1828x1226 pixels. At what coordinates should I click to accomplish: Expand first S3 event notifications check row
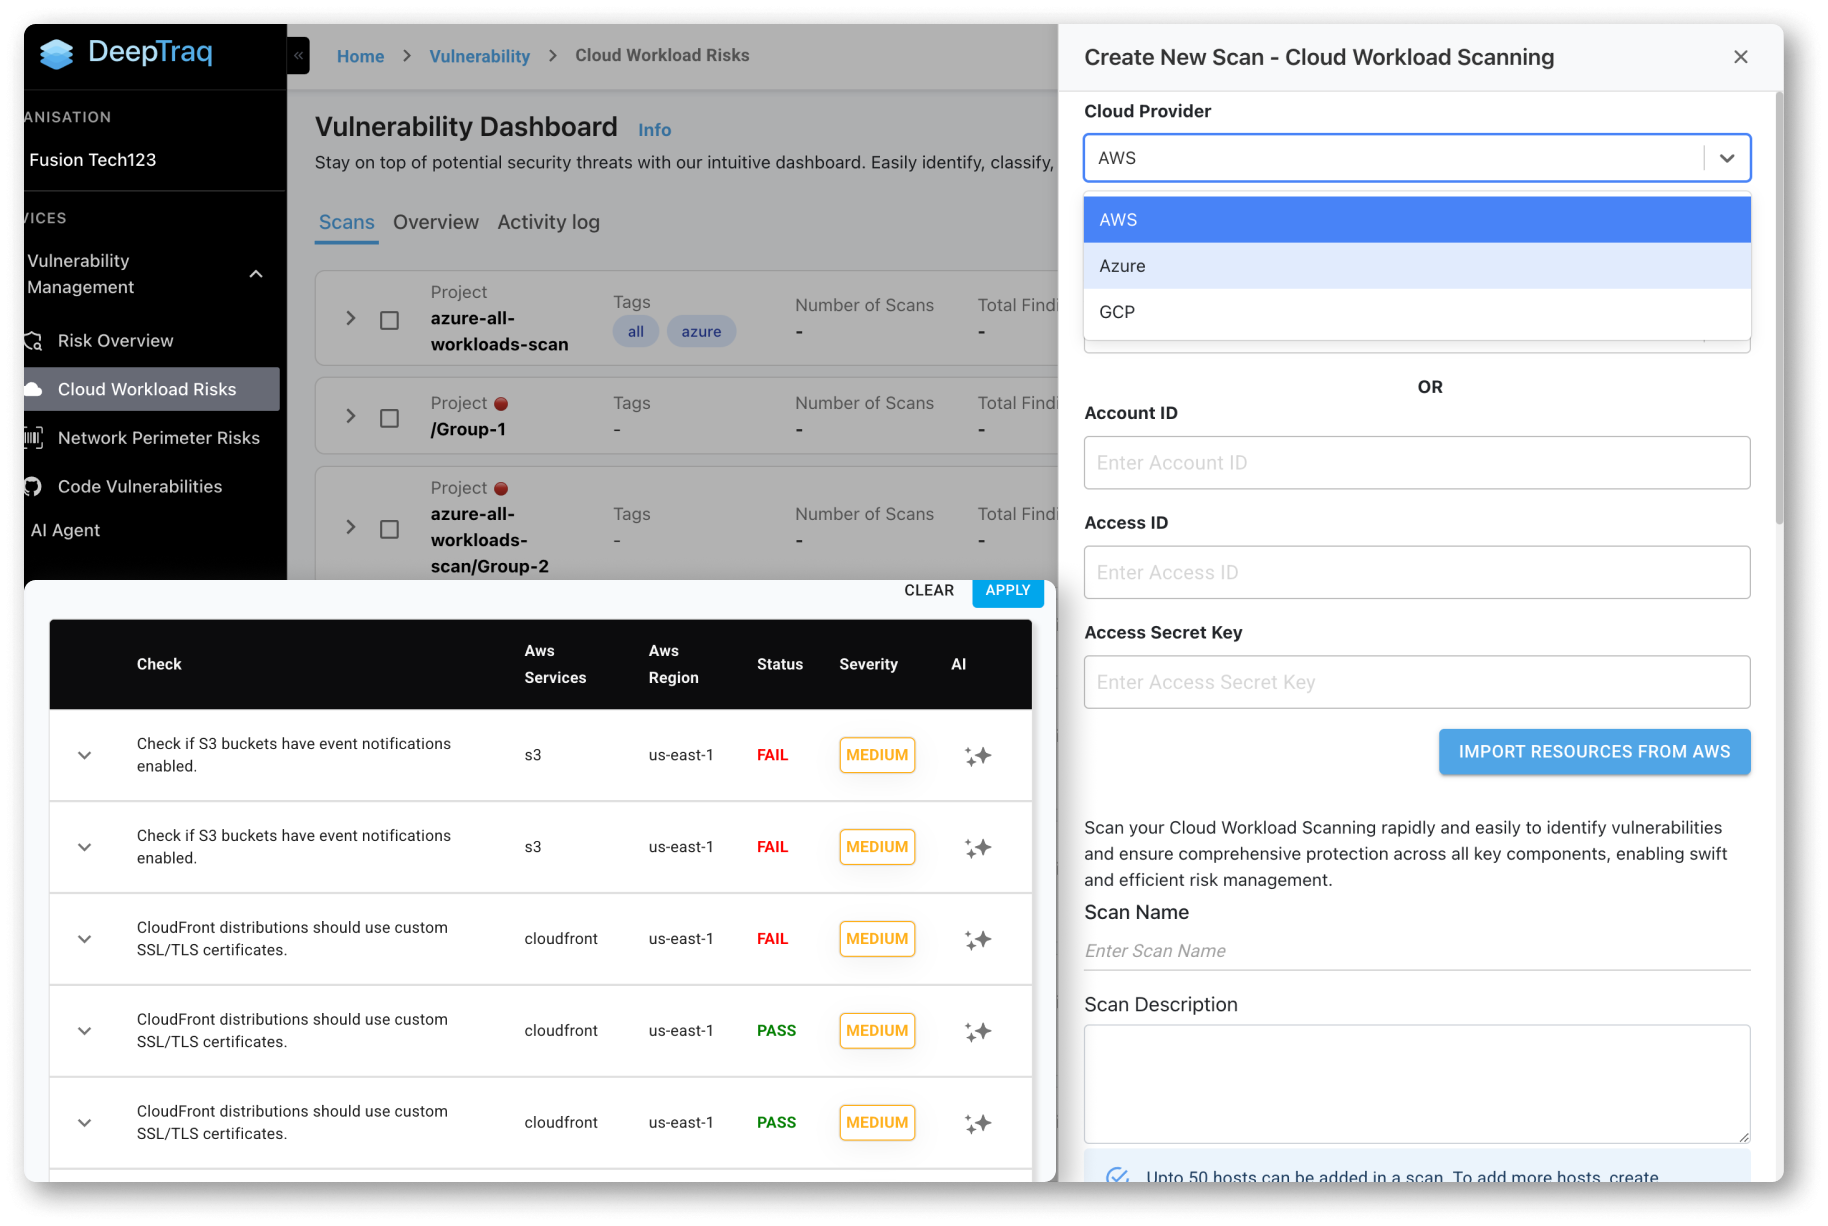click(85, 756)
